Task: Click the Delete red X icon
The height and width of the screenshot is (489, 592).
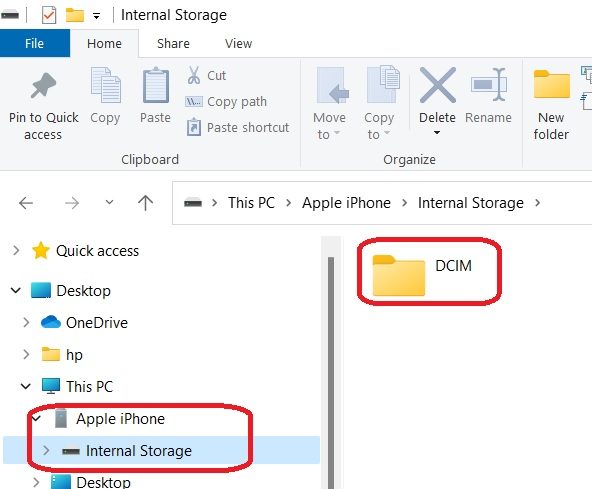Action: point(438,85)
